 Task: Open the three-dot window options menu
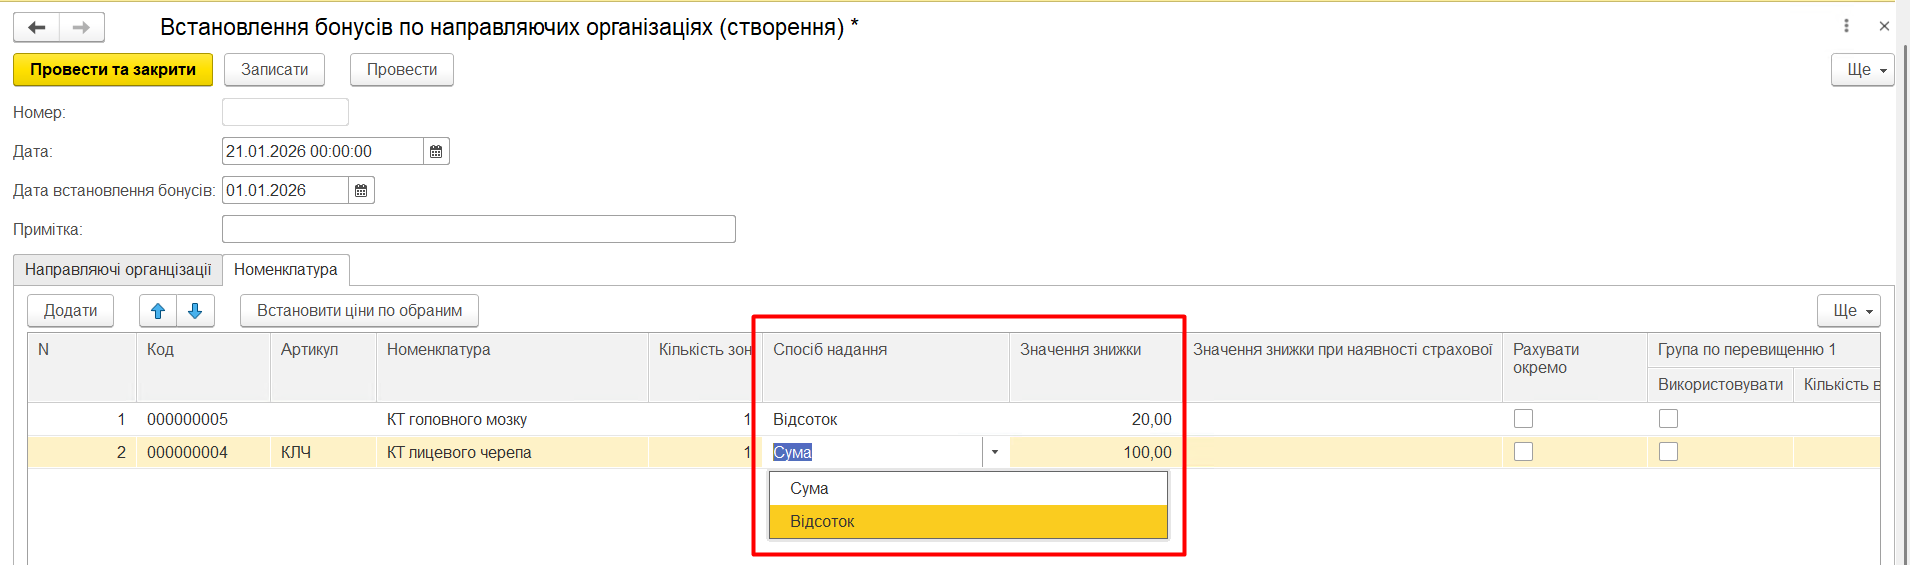tap(1846, 26)
